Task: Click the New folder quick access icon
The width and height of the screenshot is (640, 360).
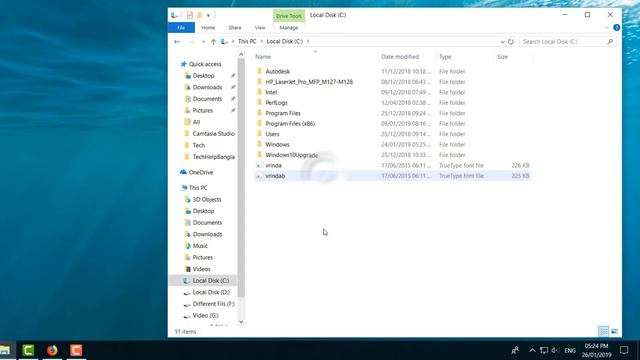Action: coord(199,15)
